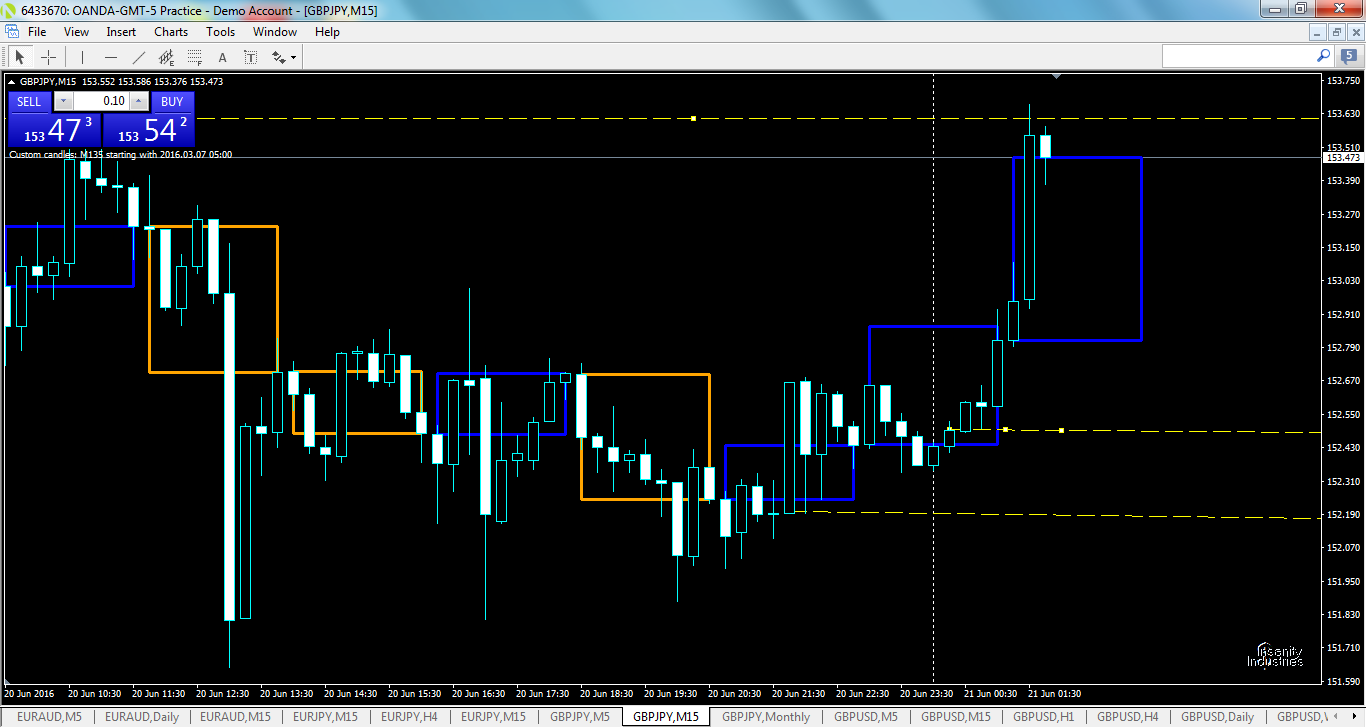Select the Horizontal Line drawing tool

click(111, 57)
